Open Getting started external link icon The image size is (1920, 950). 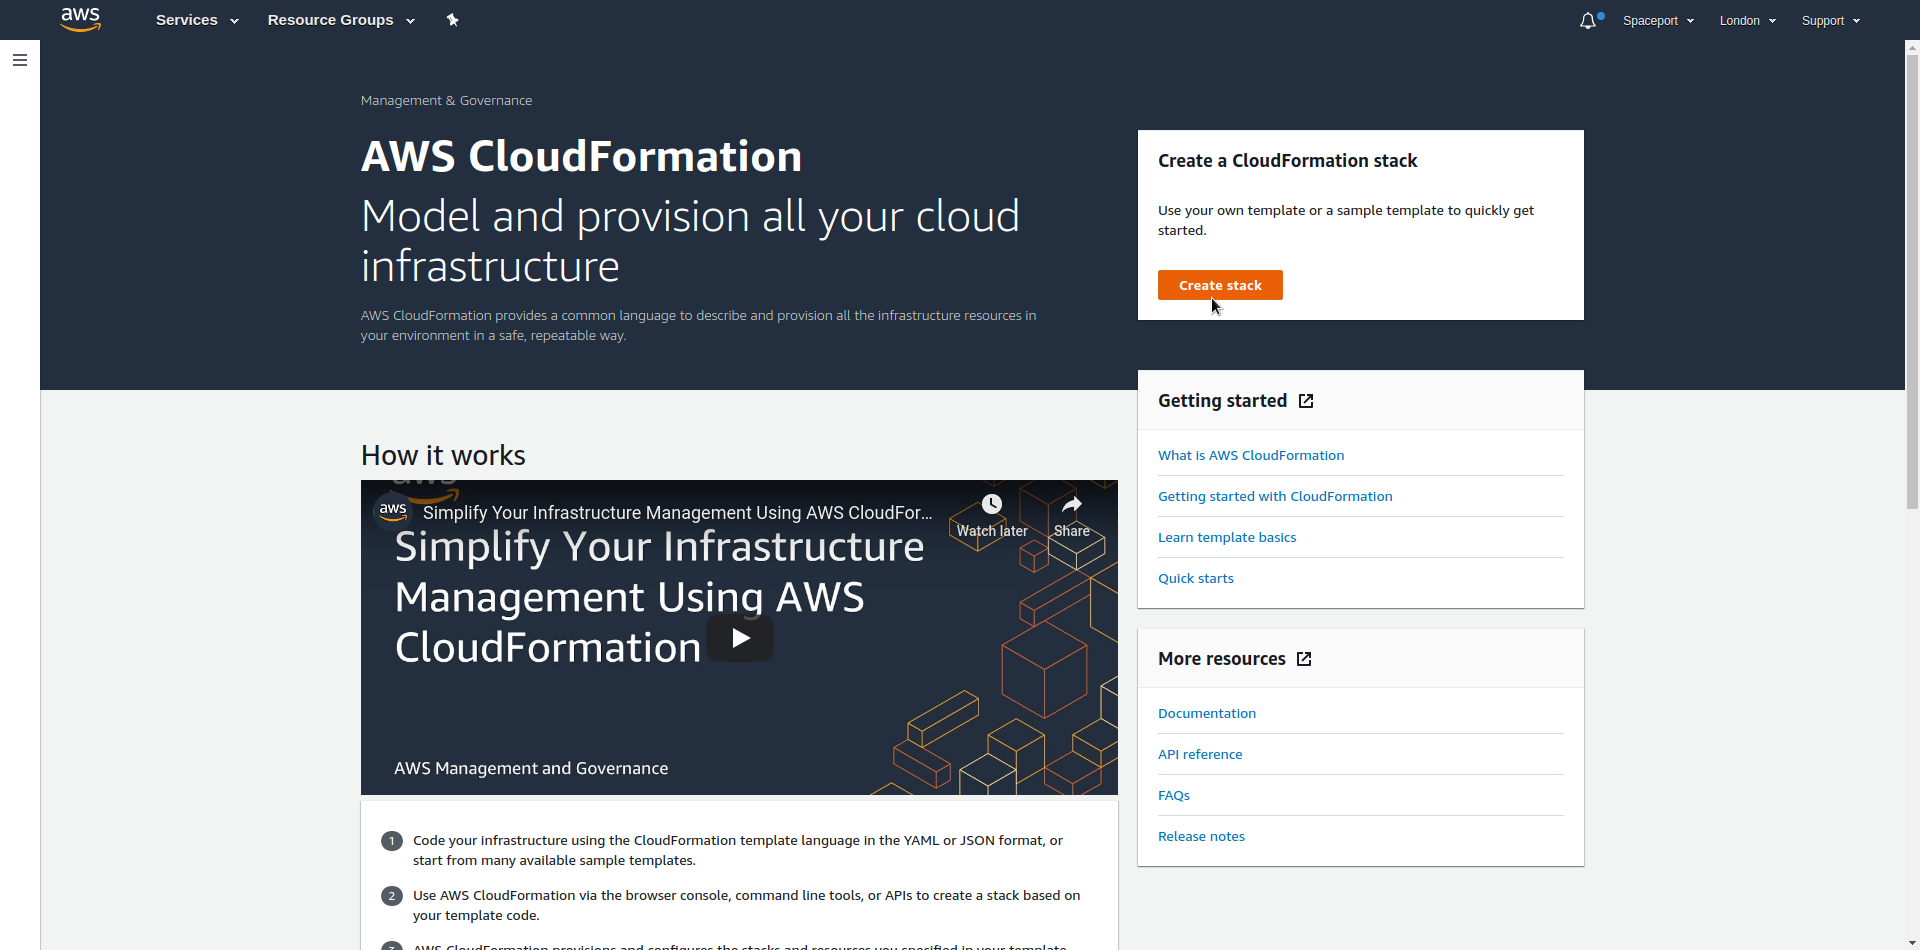click(1306, 401)
